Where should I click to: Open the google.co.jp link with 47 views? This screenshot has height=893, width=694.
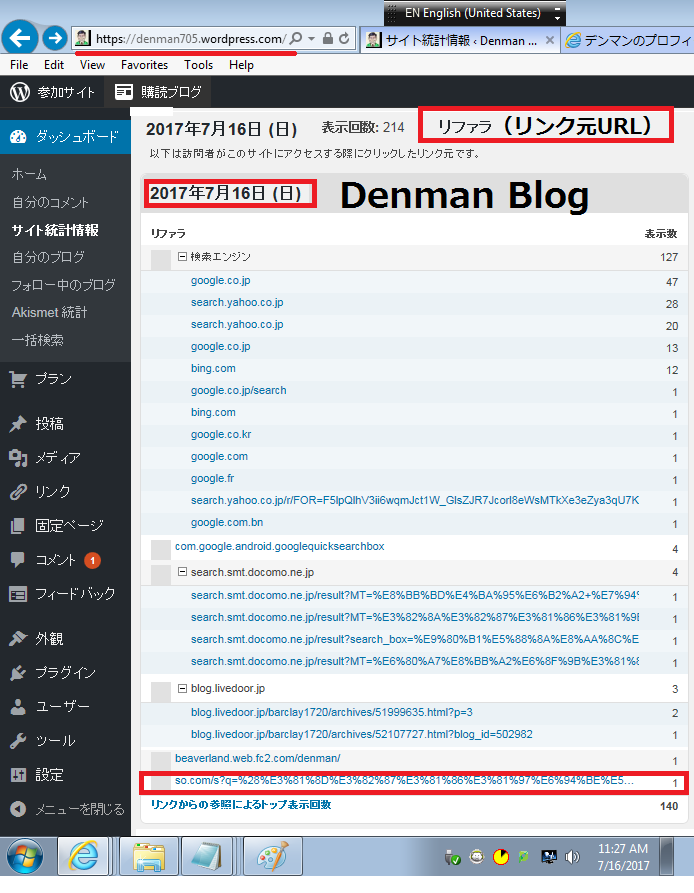(220, 280)
